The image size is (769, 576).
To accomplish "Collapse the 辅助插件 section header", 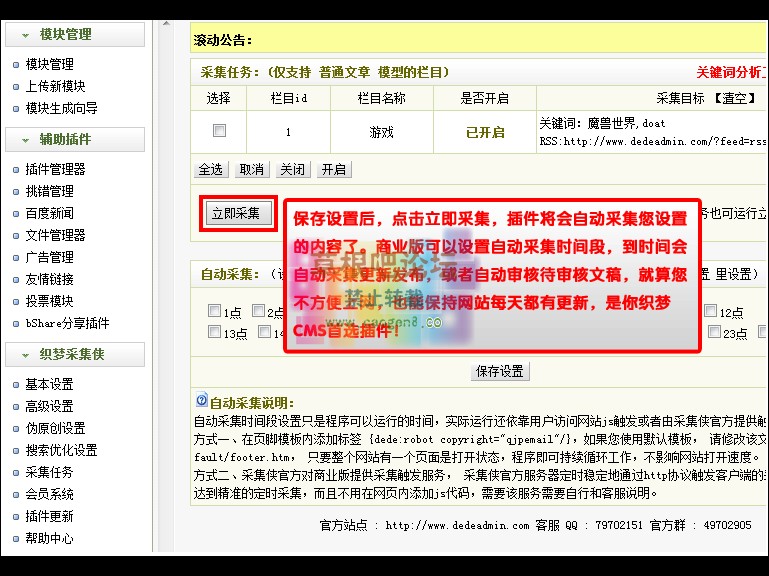I will pos(75,139).
